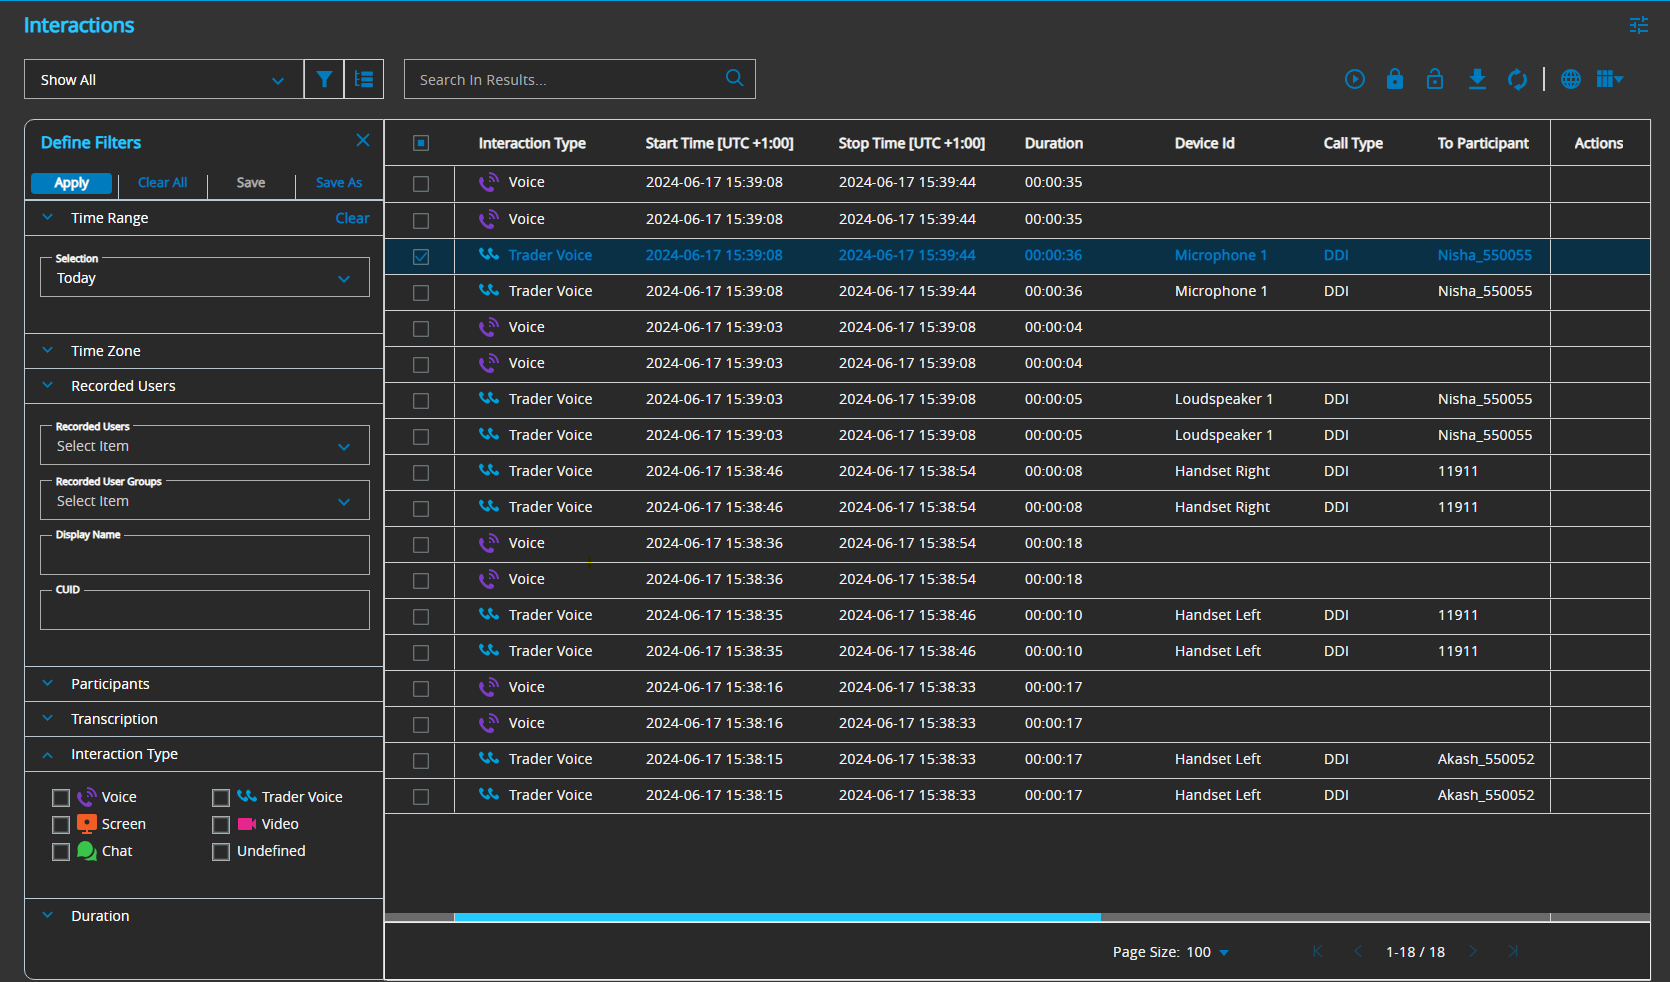
Task: Click the horizontal table scrollbar thumb
Action: point(777,917)
